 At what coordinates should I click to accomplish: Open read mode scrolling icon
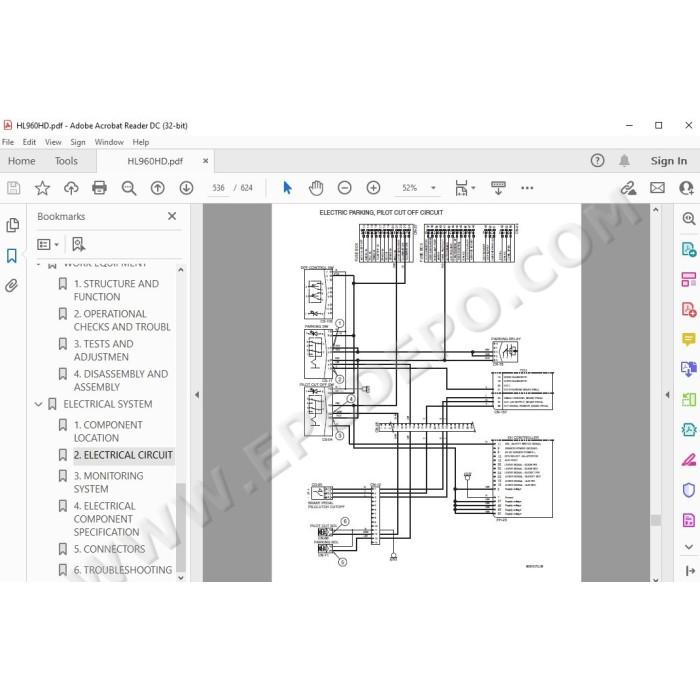coord(498,188)
